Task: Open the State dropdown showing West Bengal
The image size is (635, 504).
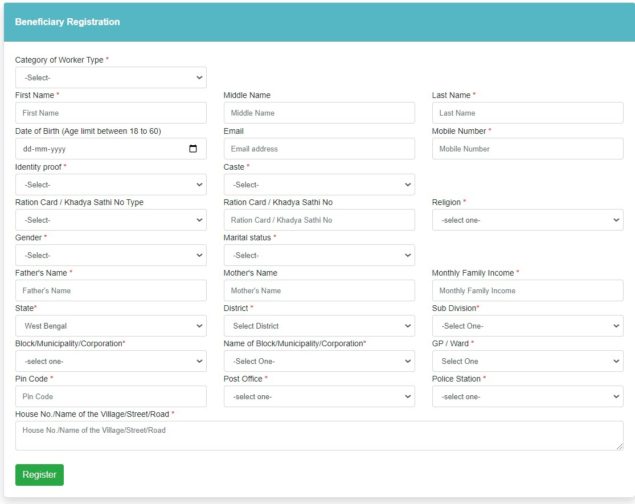Action: [x=110, y=326]
